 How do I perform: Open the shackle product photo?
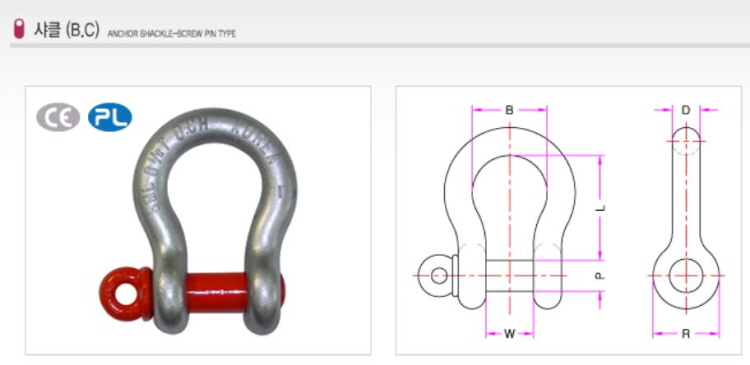pyautogui.click(x=198, y=221)
